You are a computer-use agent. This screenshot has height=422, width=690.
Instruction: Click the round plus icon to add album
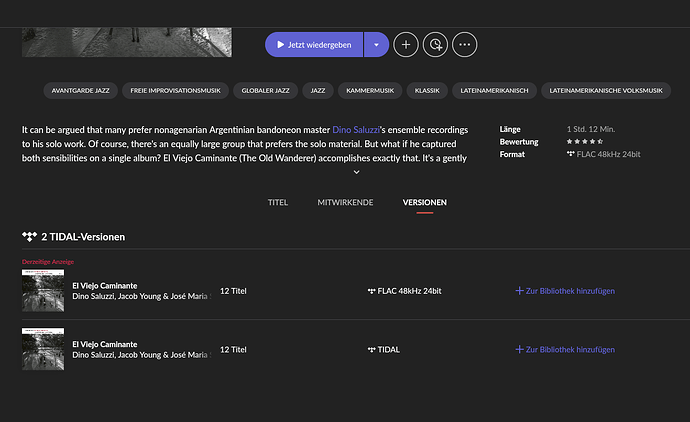[x=406, y=44]
